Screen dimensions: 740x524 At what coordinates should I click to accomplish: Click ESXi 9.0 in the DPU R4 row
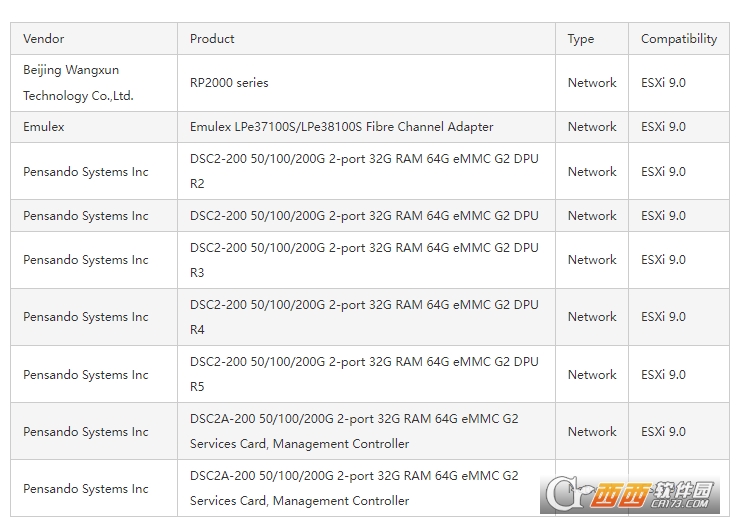pos(663,316)
